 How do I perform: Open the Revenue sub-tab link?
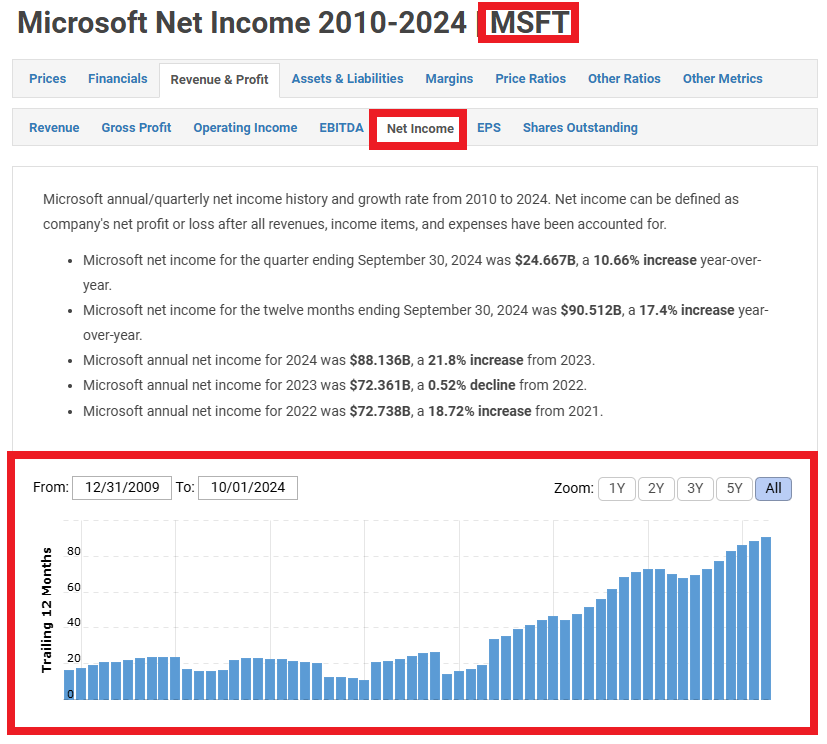[54, 128]
